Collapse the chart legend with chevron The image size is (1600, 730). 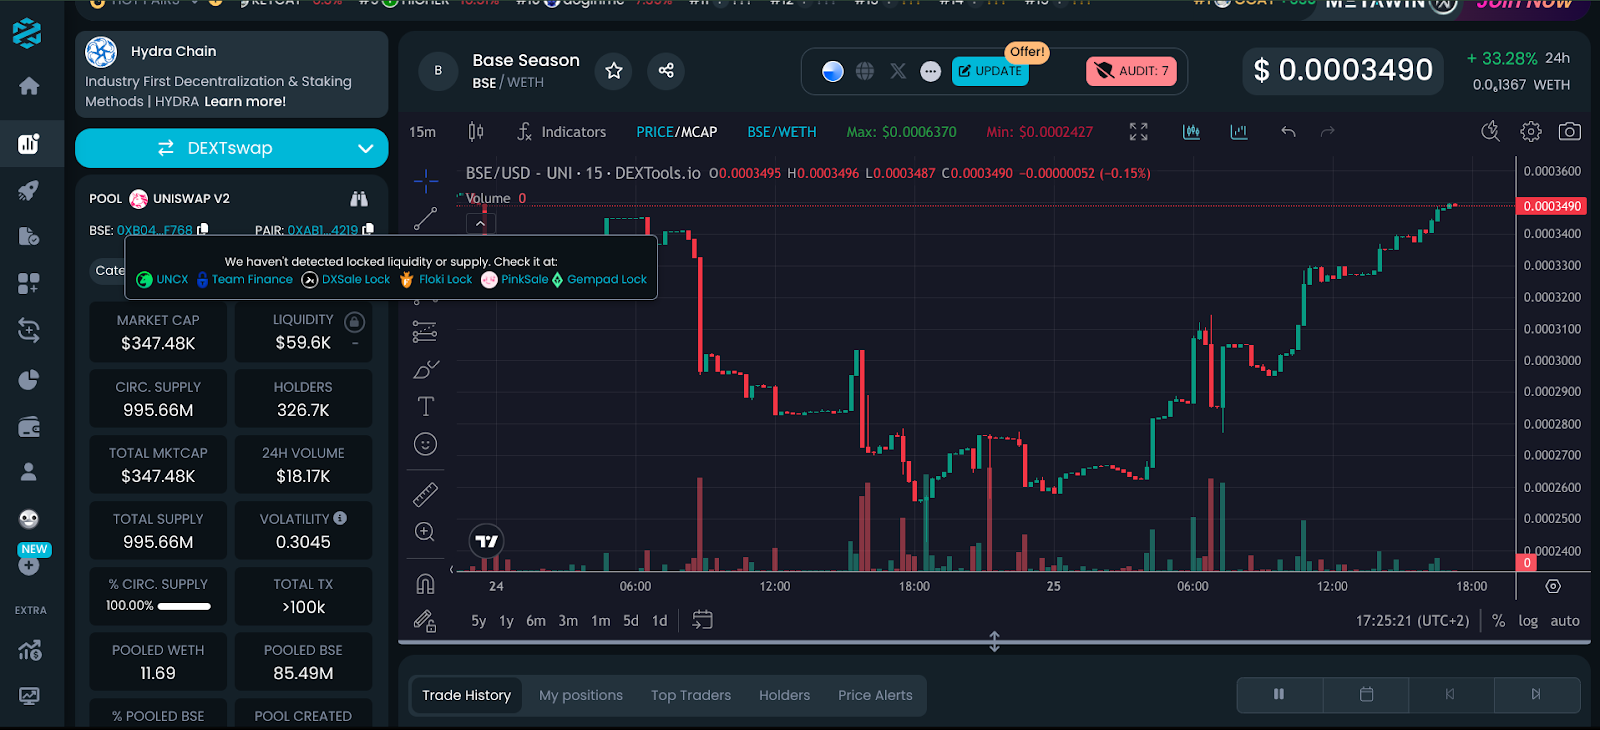pyautogui.click(x=480, y=224)
